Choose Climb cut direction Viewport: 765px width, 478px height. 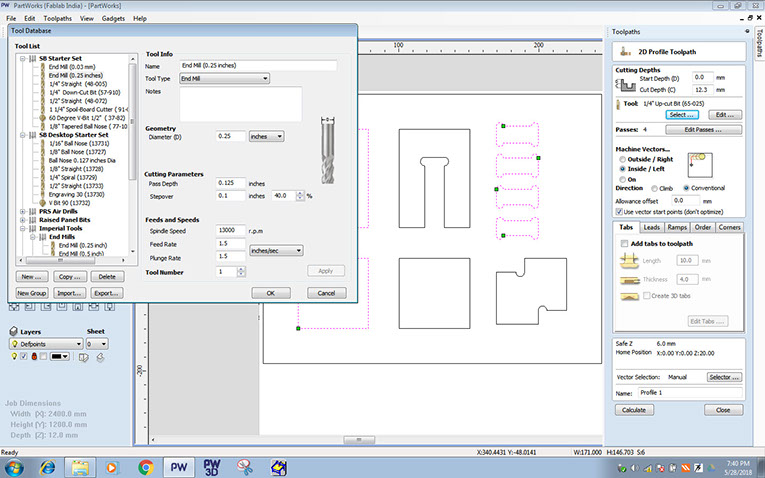(654, 188)
